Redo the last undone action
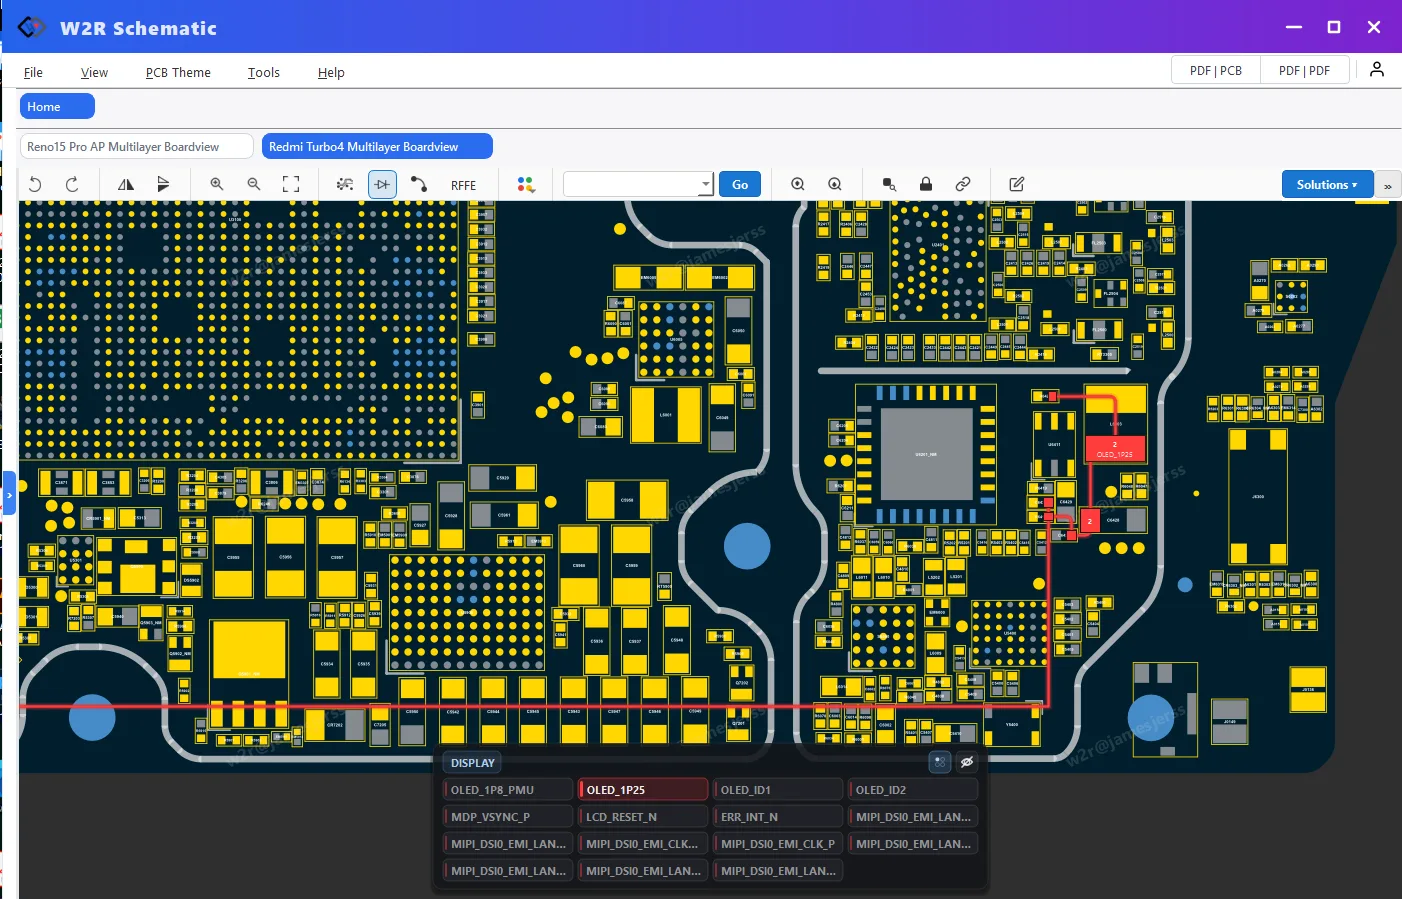The height and width of the screenshot is (899, 1402). [72, 184]
